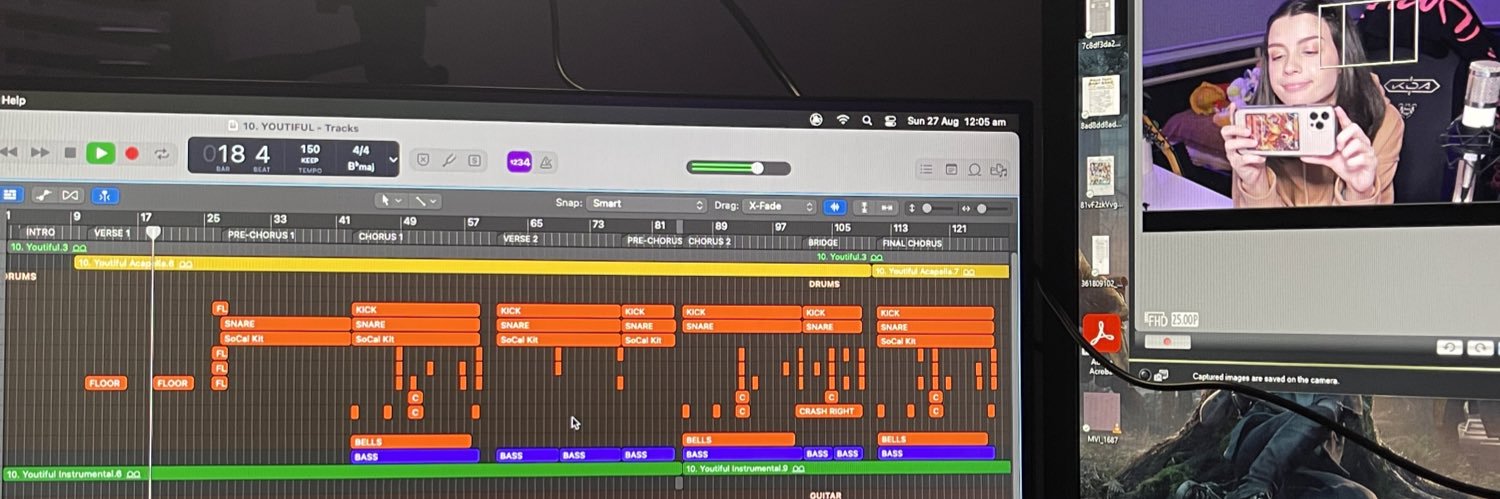The height and width of the screenshot is (499, 1500).
Task: Click the Wi-Fi menu bar icon
Action: coord(843,120)
